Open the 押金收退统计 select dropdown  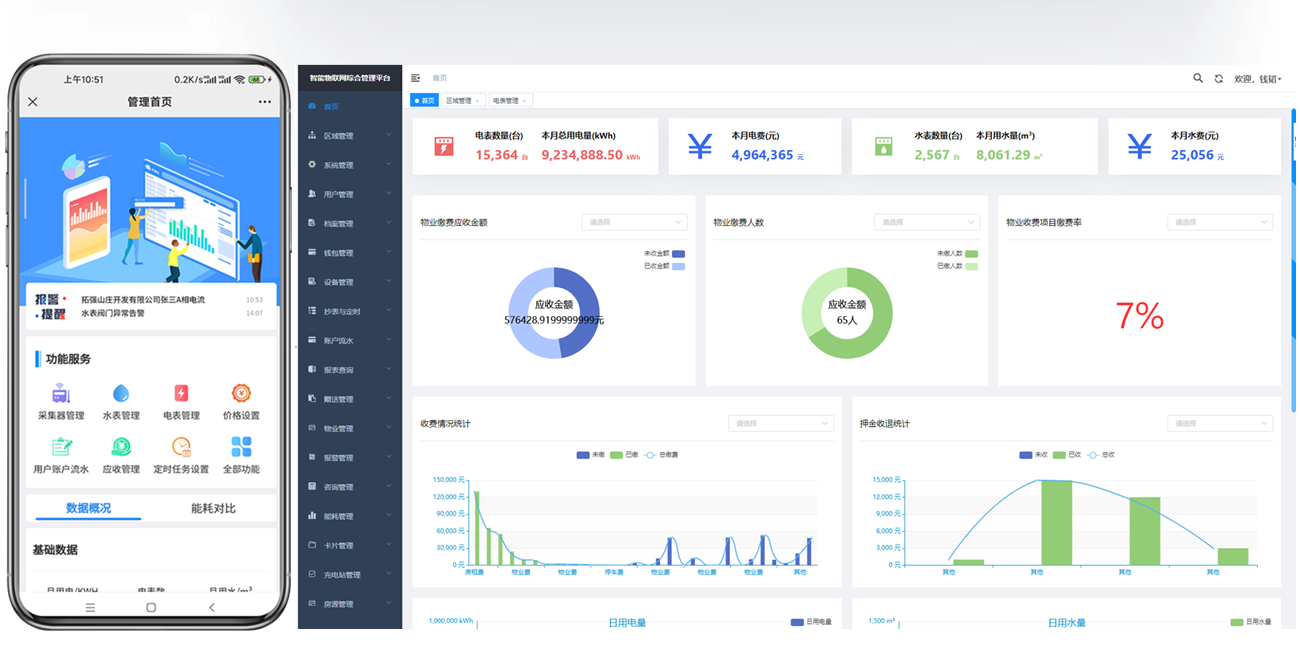pos(1219,423)
